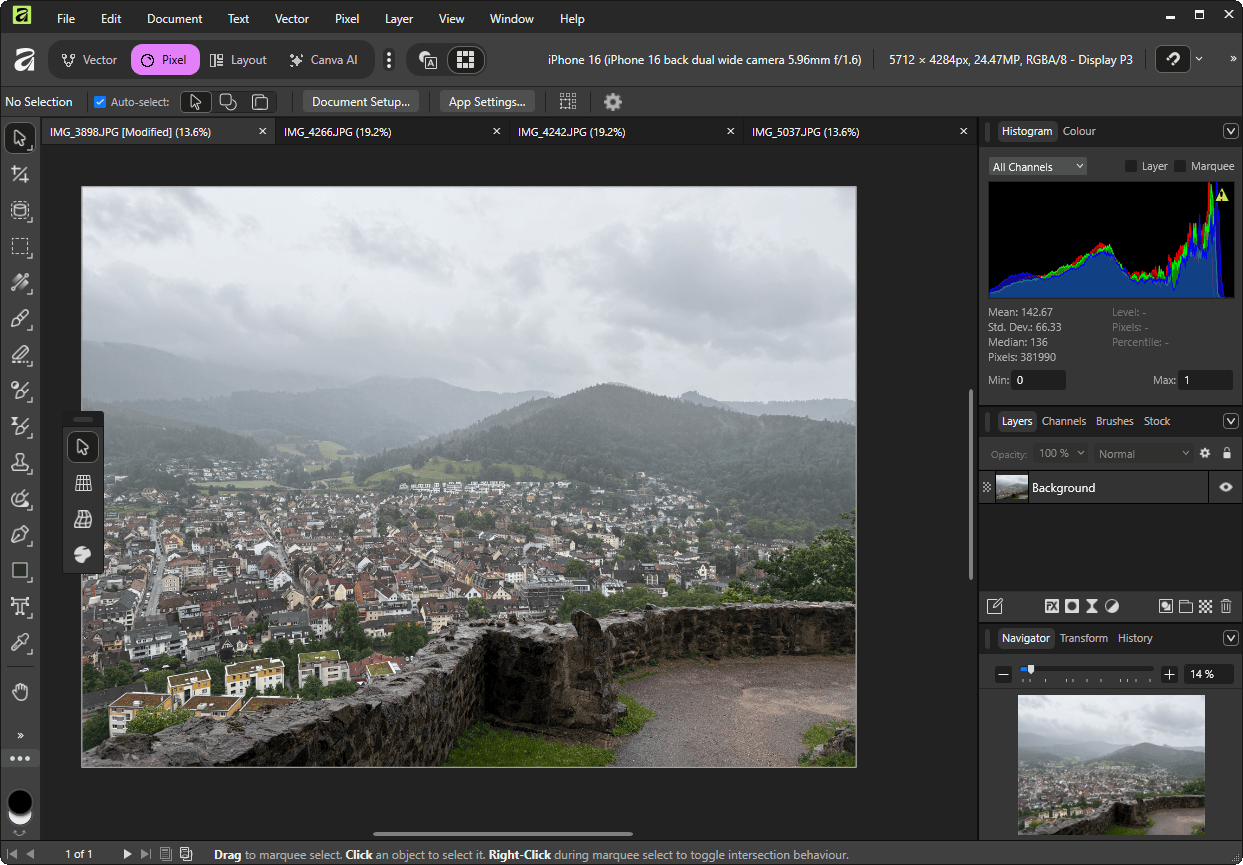Select the Crop tool in the left toolbar
Screen dimensions: 1243x865
tap(20, 175)
